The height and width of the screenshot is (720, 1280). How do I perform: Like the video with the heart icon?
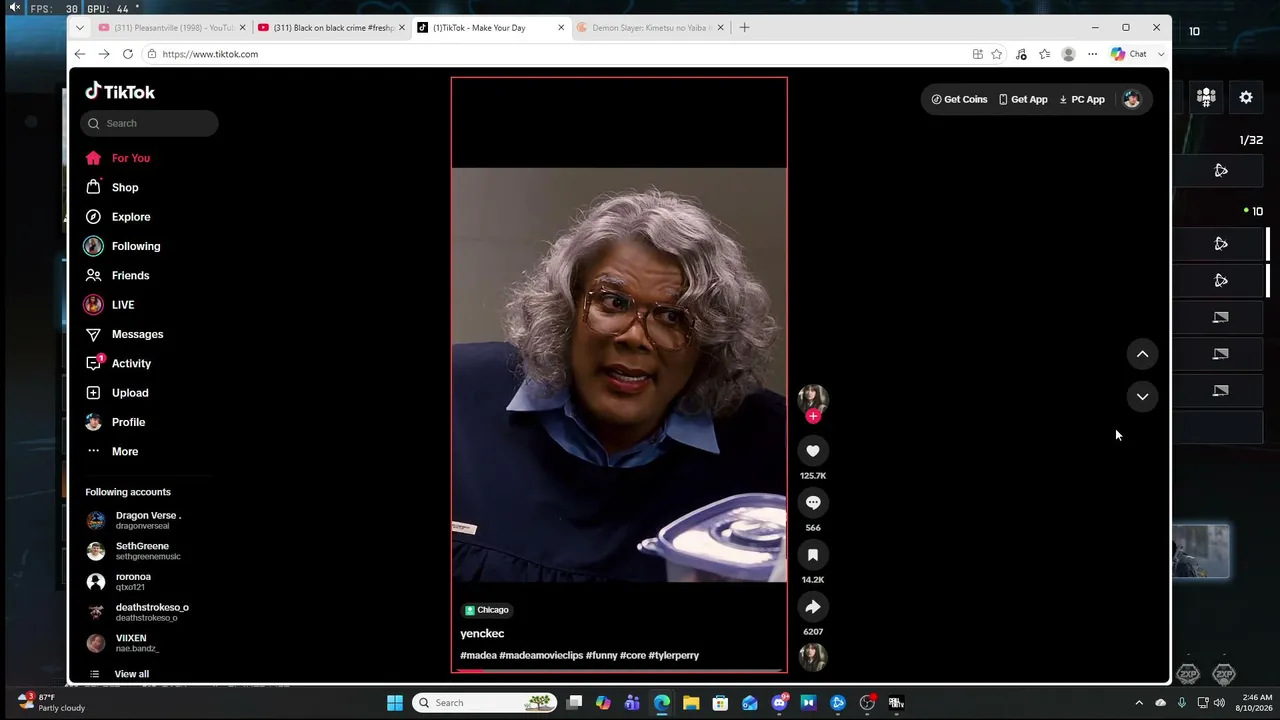pos(813,451)
